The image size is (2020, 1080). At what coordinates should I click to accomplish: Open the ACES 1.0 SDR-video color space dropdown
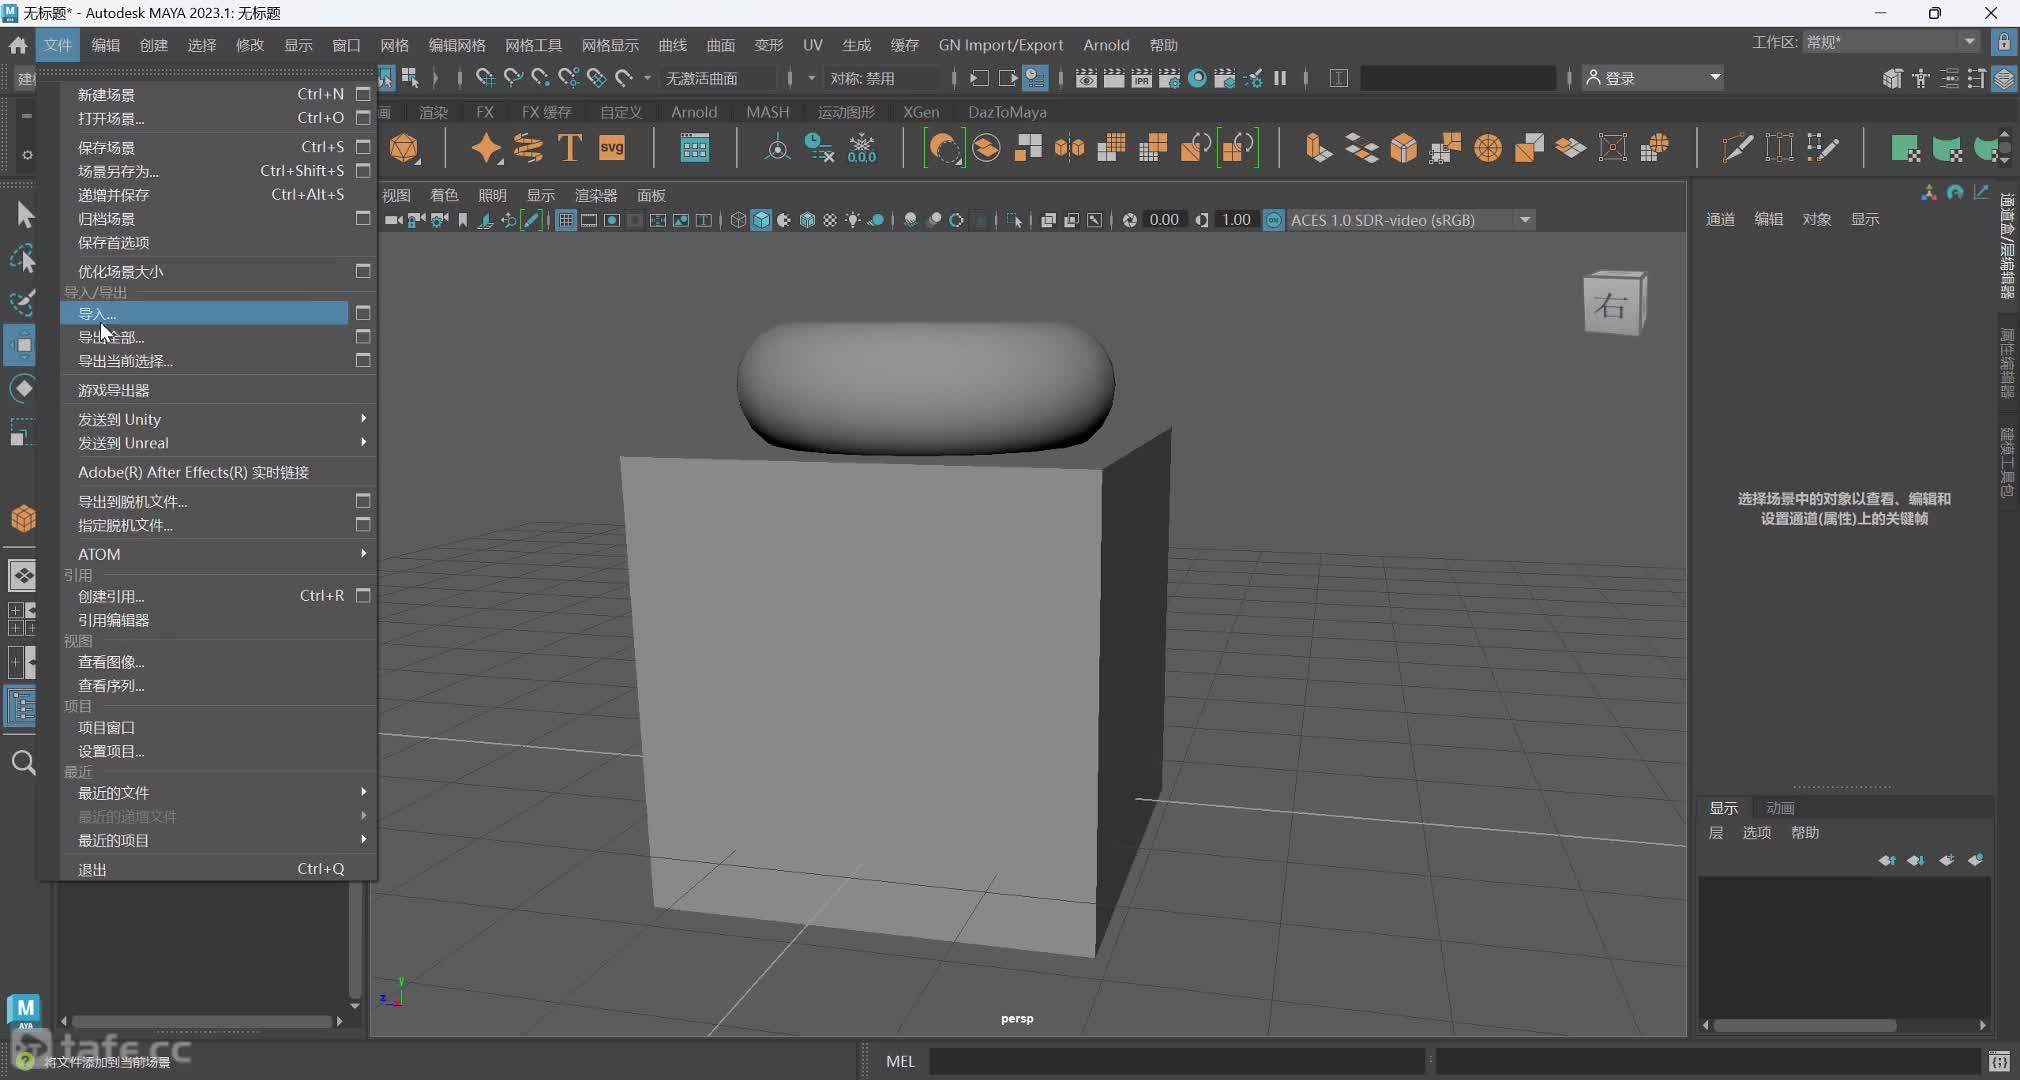click(1410, 220)
